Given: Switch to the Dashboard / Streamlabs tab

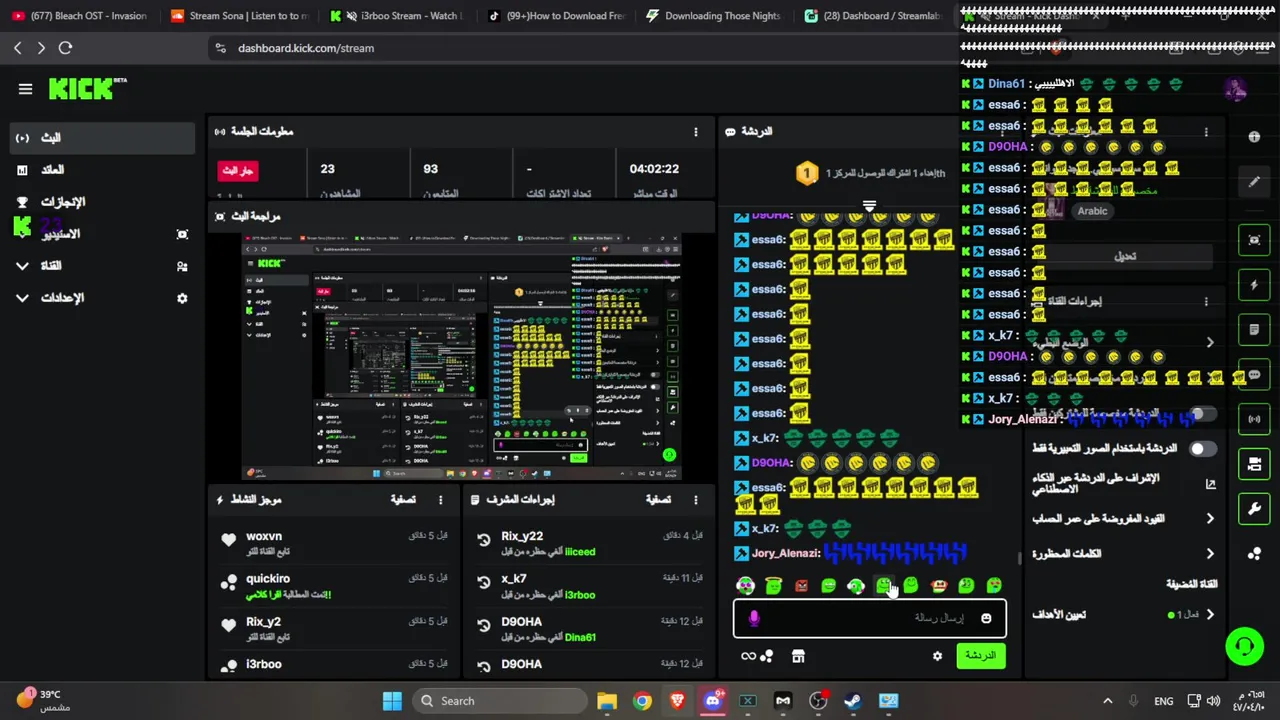Looking at the screenshot, I should pyautogui.click(x=873, y=16).
